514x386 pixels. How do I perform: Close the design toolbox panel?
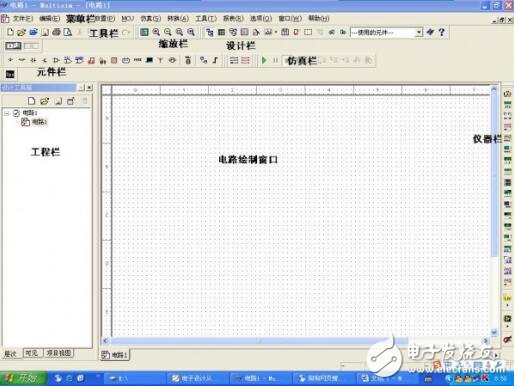[89, 88]
